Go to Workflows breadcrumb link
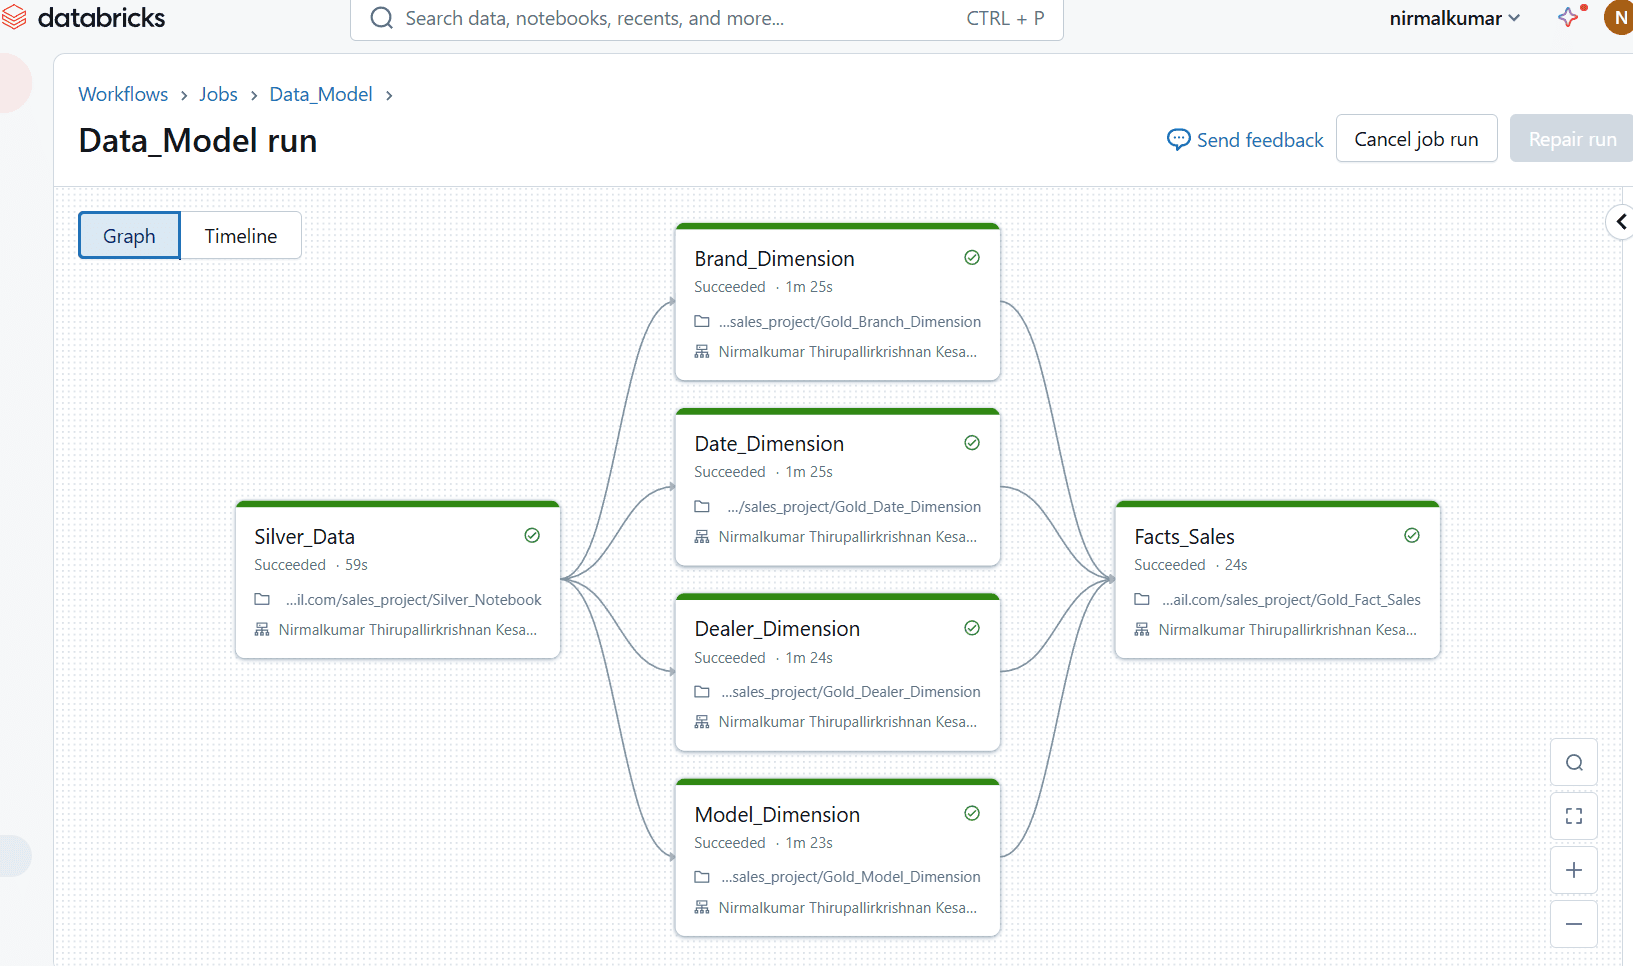The image size is (1633, 966). pos(123,94)
